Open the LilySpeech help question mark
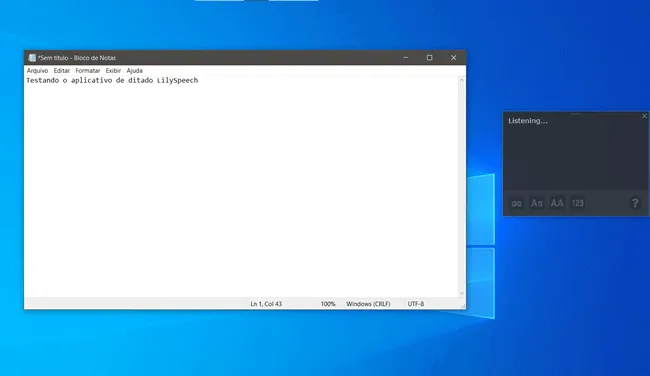 (x=635, y=203)
